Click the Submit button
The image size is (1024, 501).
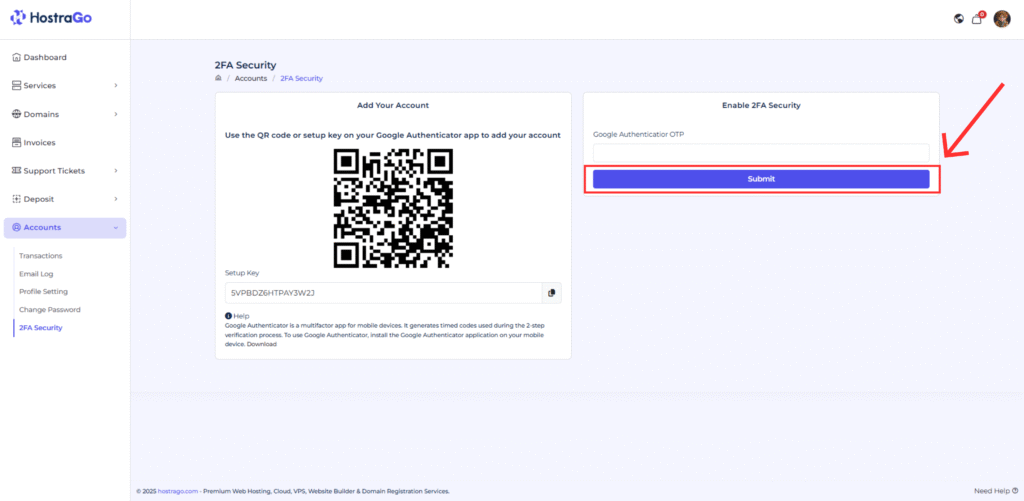(761, 179)
